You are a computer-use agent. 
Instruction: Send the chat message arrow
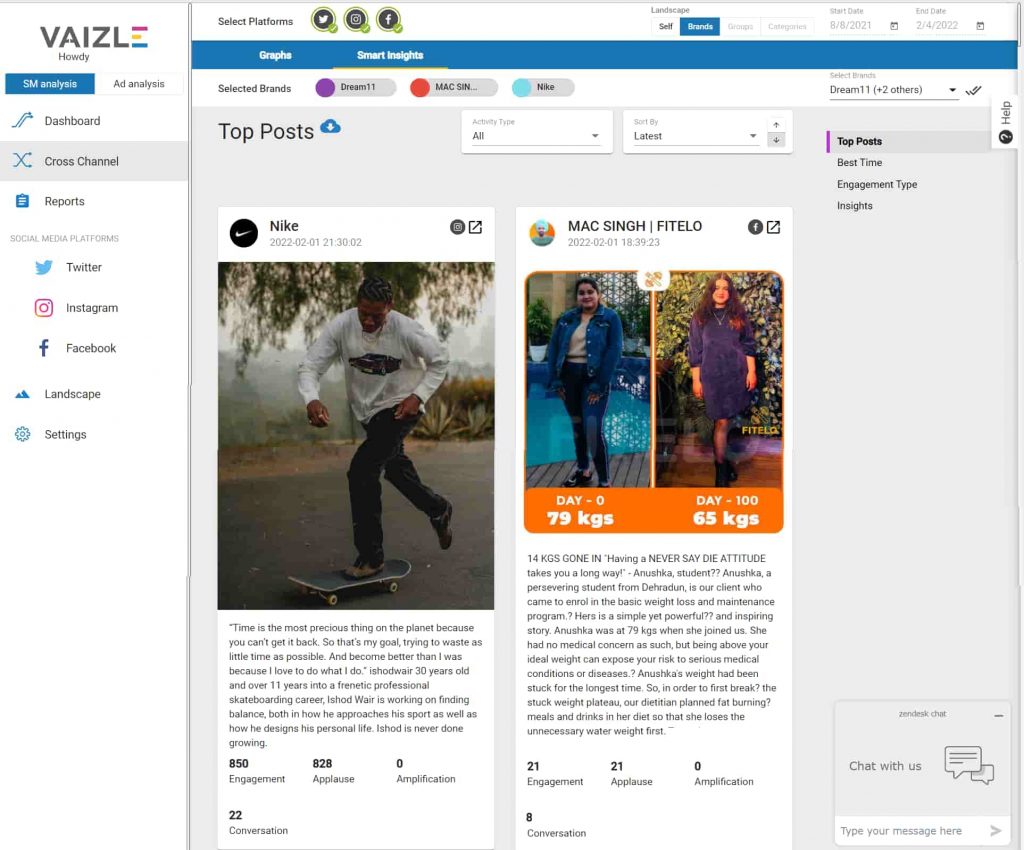click(995, 830)
